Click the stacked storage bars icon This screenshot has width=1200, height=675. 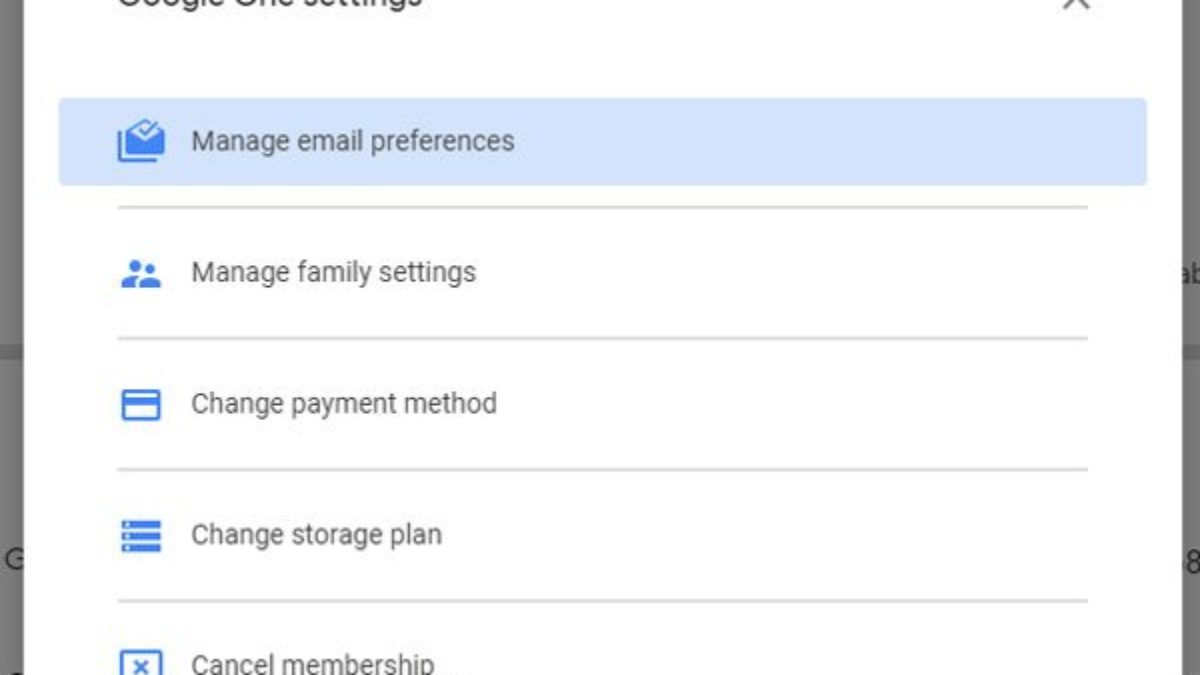tap(141, 535)
